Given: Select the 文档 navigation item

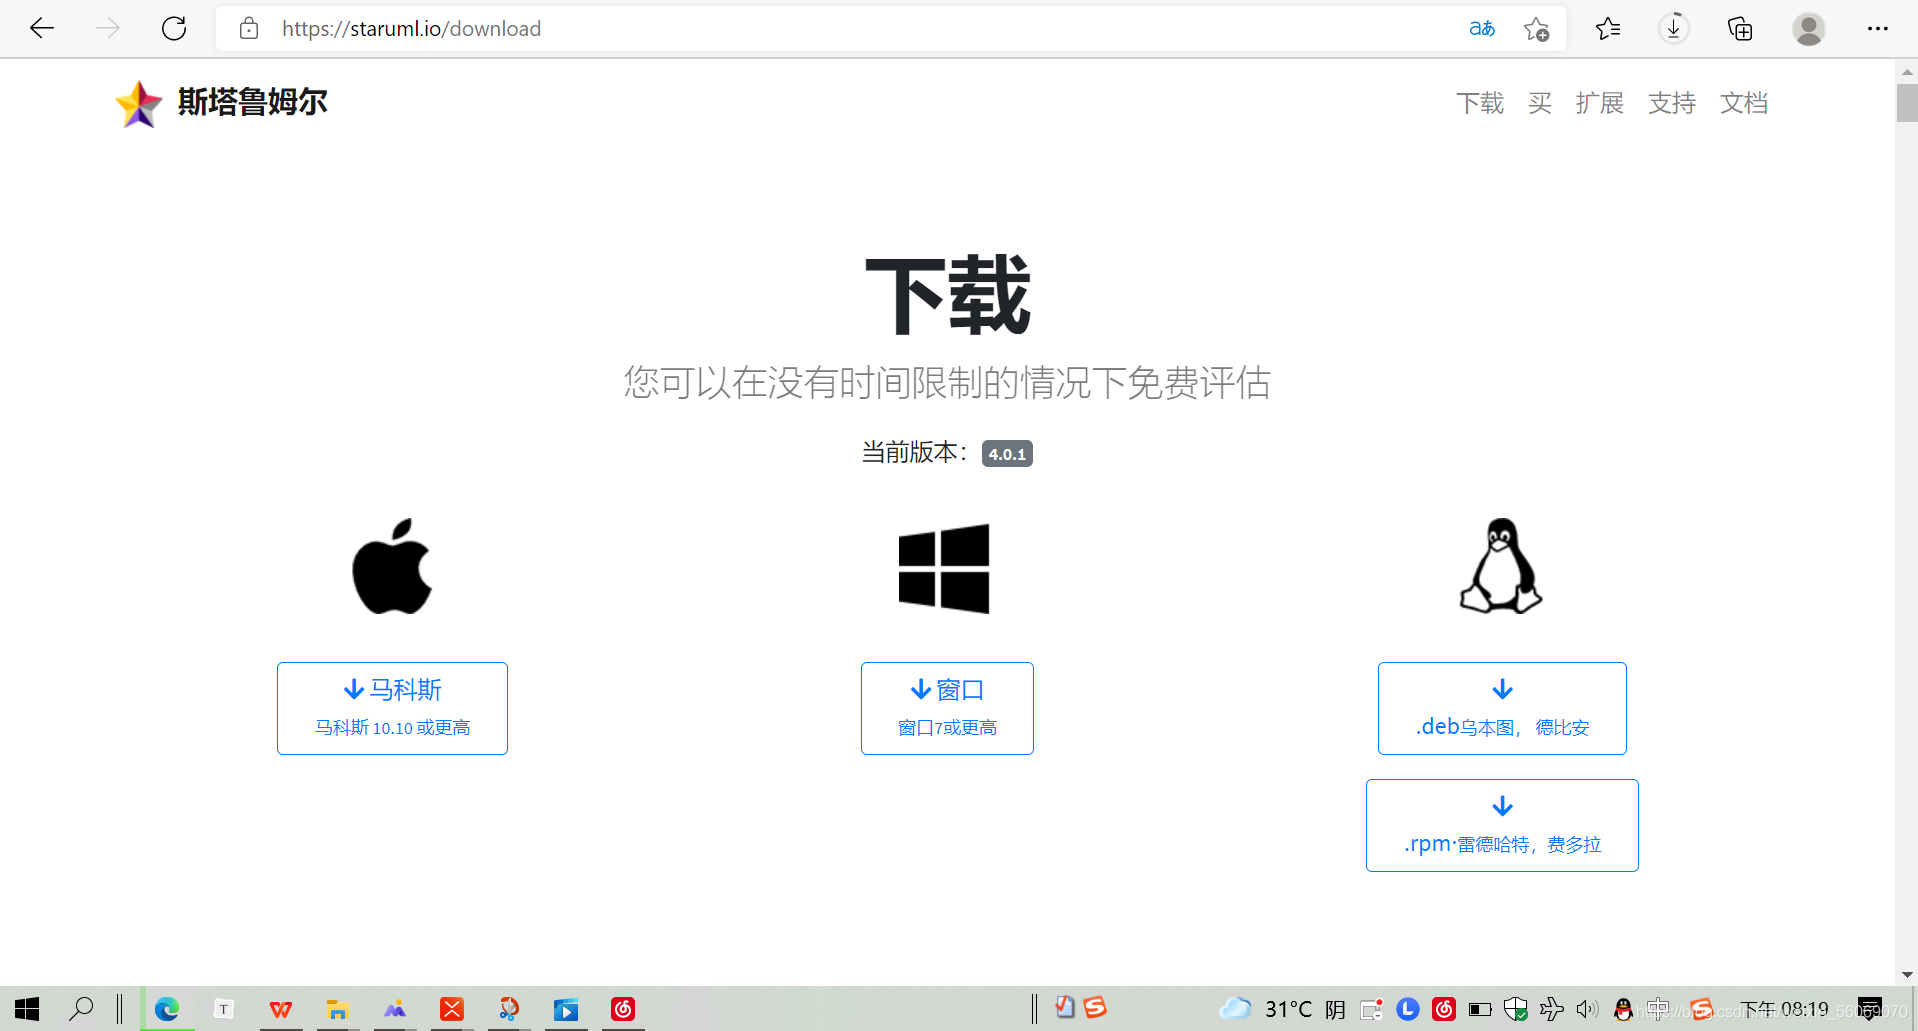Looking at the screenshot, I should 1744,103.
